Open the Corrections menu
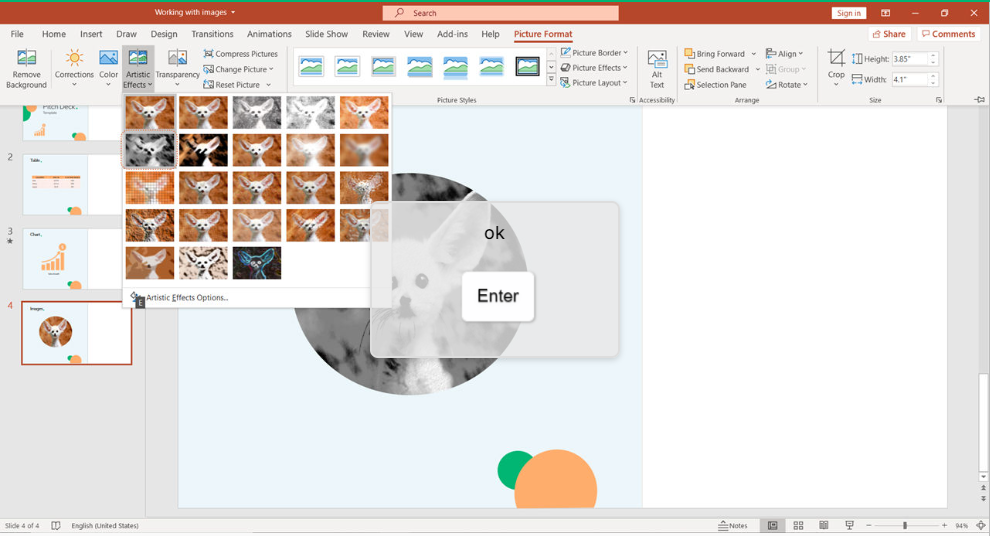 [74, 69]
